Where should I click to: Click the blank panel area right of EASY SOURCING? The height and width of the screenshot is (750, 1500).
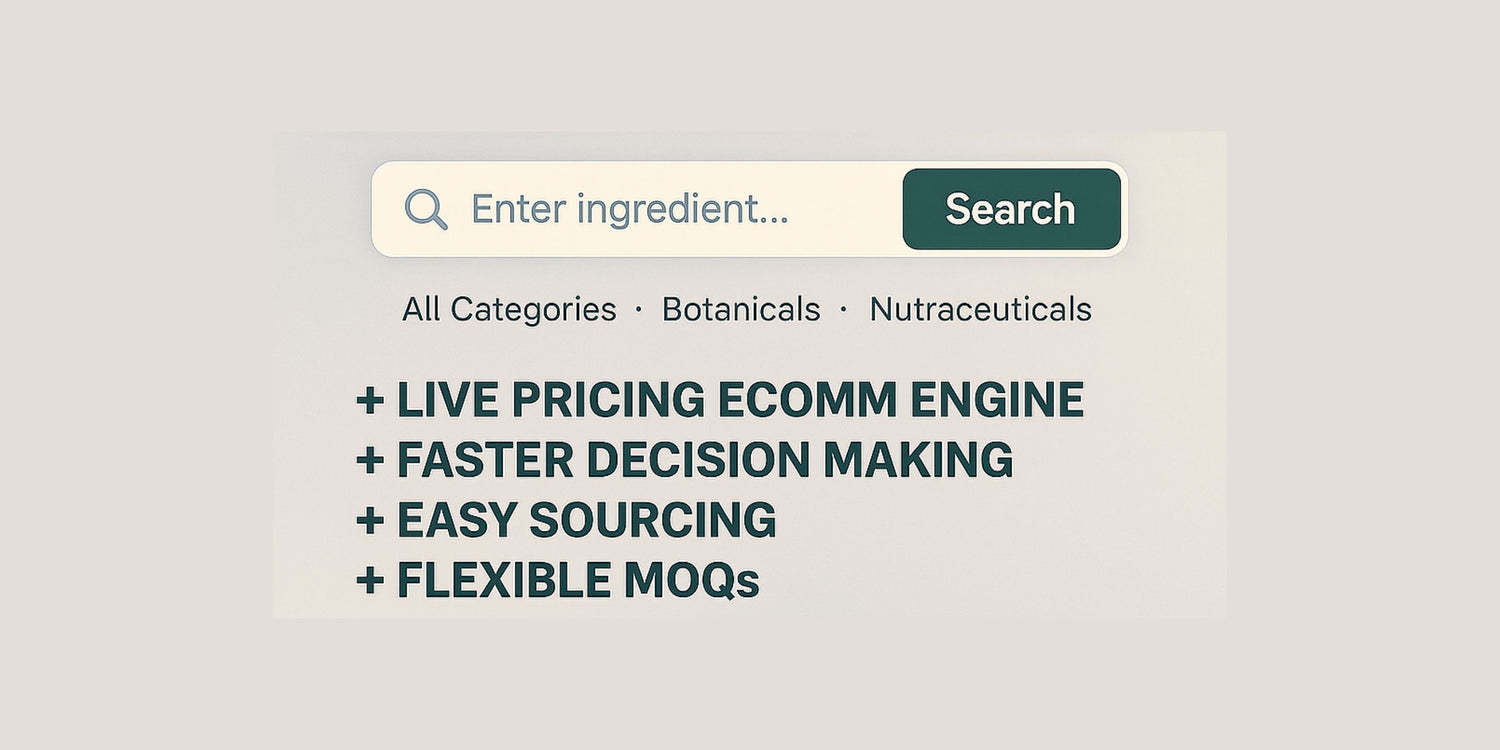(x=1000, y=521)
